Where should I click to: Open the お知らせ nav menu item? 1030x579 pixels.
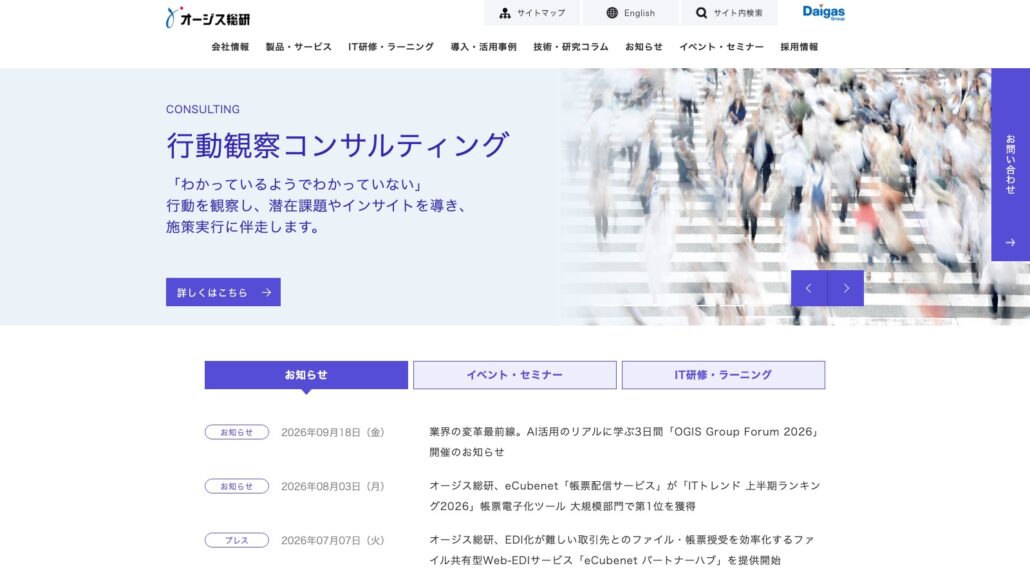pos(644,47)
